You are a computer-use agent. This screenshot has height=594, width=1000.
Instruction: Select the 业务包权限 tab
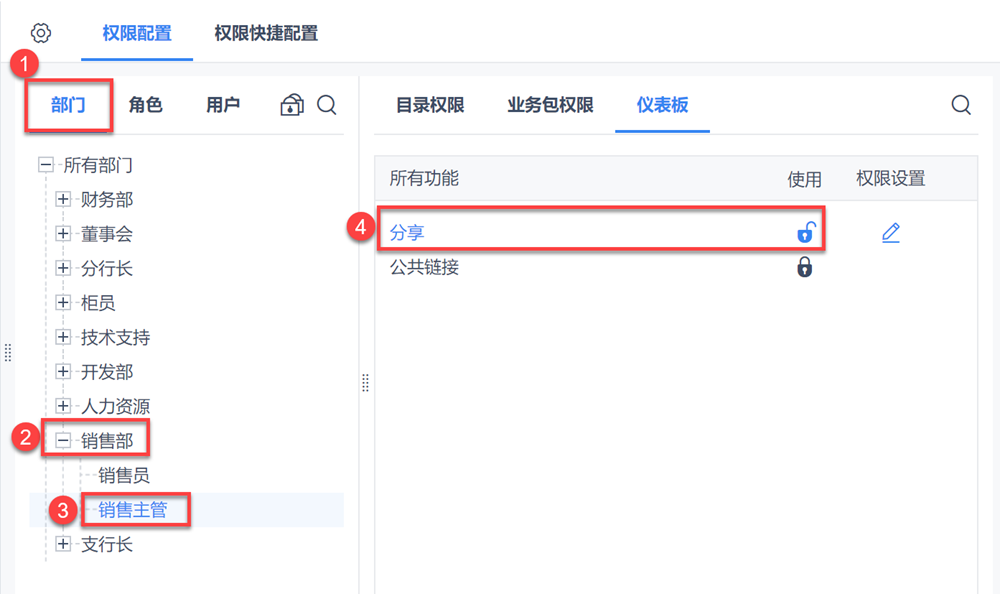[550, 105]
